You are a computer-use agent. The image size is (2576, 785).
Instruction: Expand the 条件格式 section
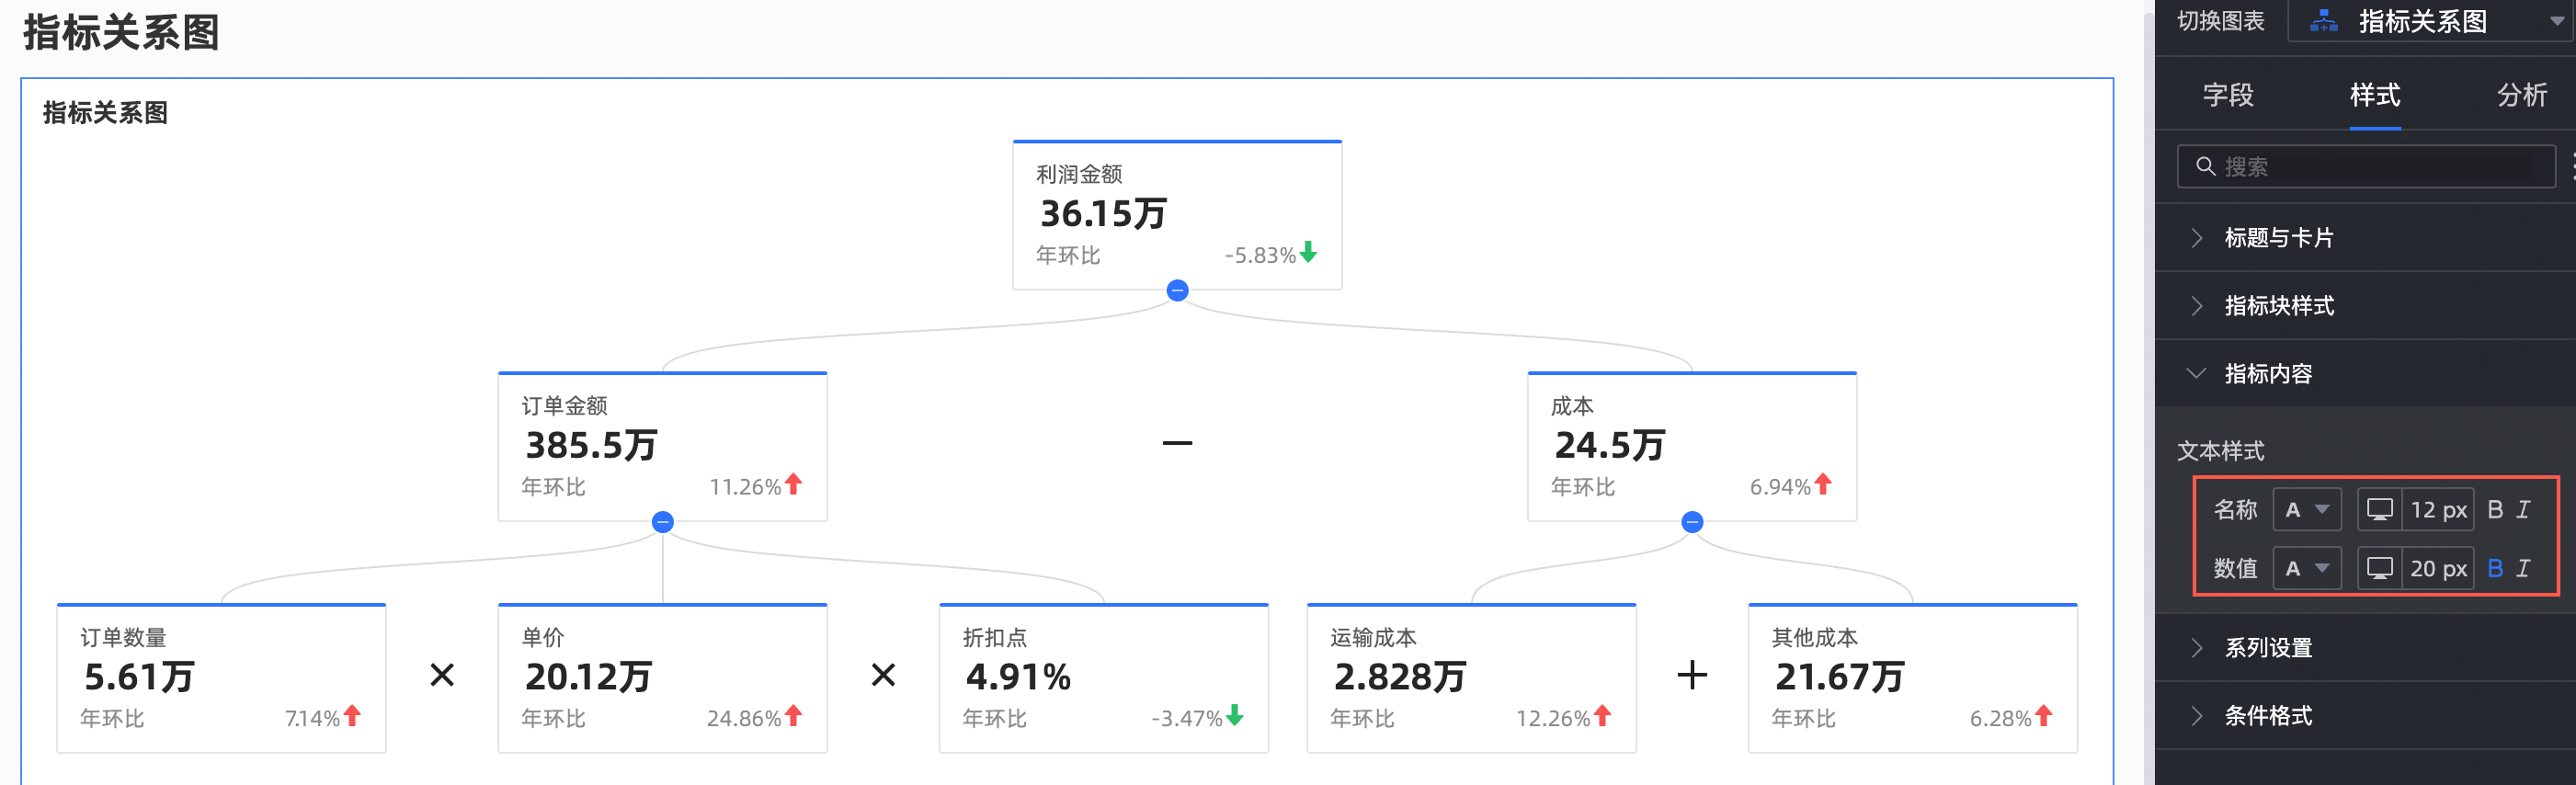tap(2267, 716)
